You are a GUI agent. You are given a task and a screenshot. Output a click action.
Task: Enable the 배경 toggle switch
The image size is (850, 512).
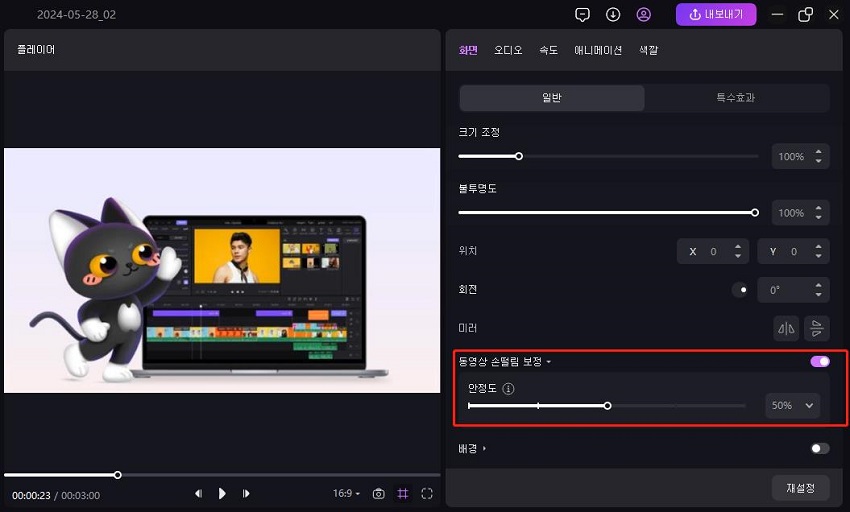coord(819,449)
